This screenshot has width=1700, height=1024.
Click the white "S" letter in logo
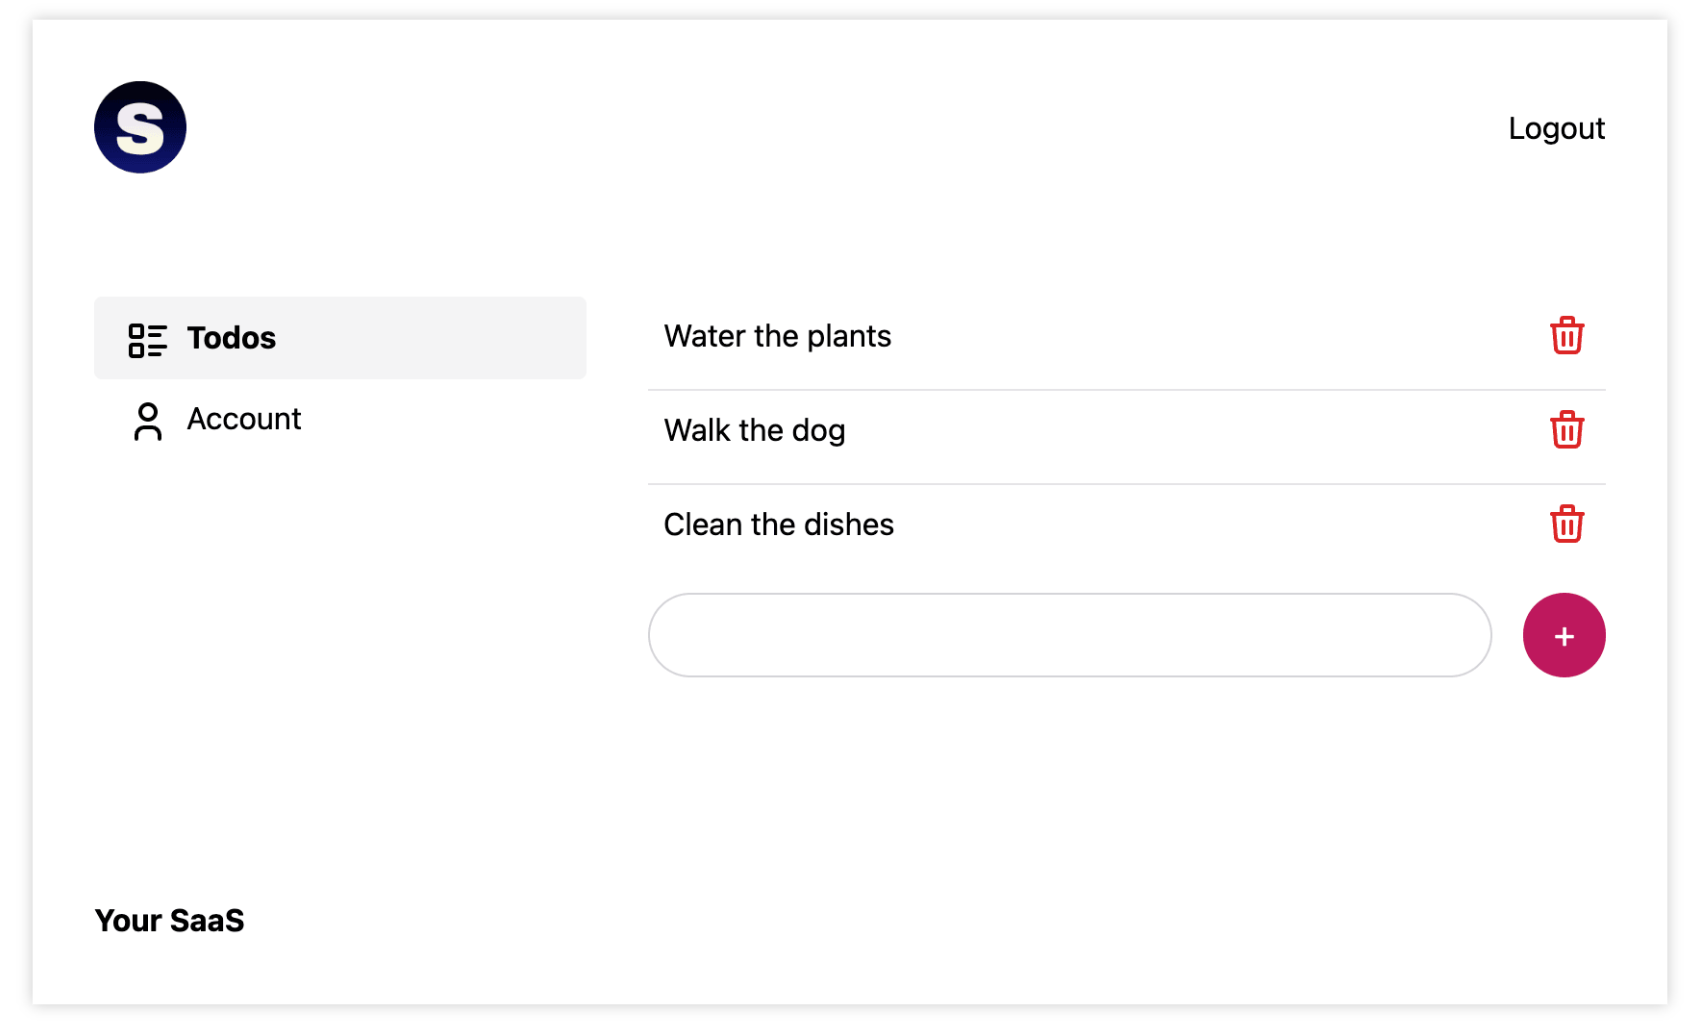(x=140, y=129)
